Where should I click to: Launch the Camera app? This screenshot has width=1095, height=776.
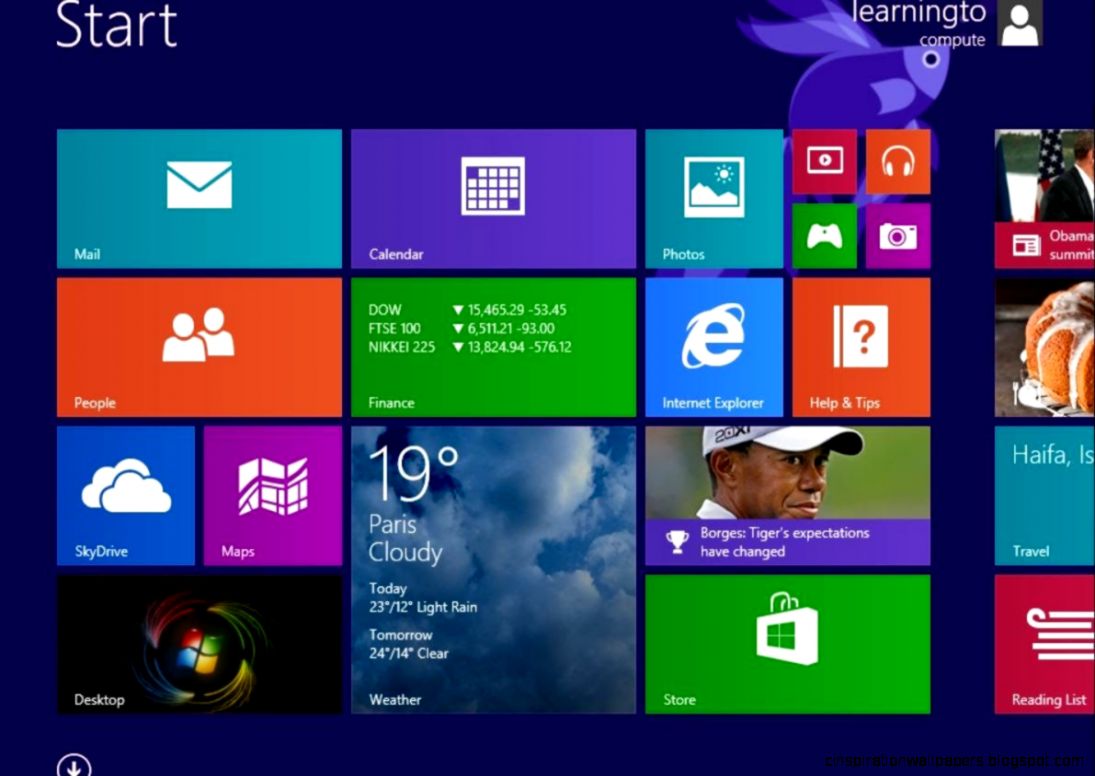pos(897,237)
